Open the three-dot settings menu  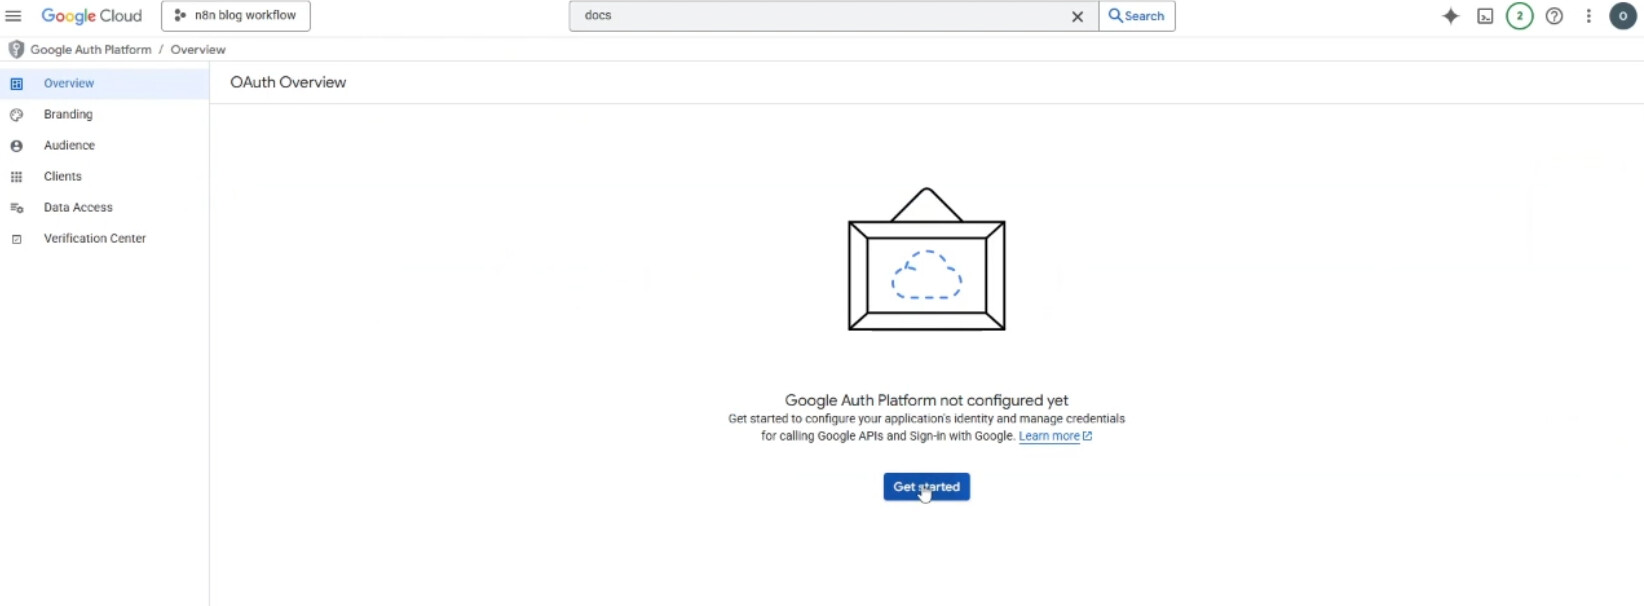(x=1588, y=16)
